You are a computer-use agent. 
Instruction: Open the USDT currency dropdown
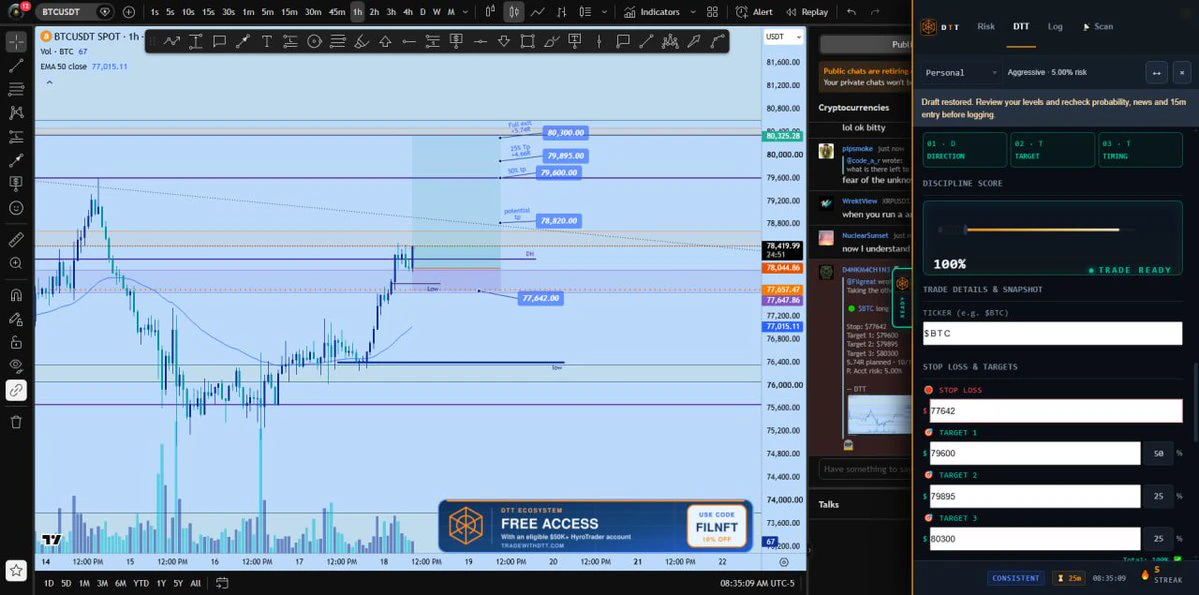pyautogui.click(x=785, y=37)
